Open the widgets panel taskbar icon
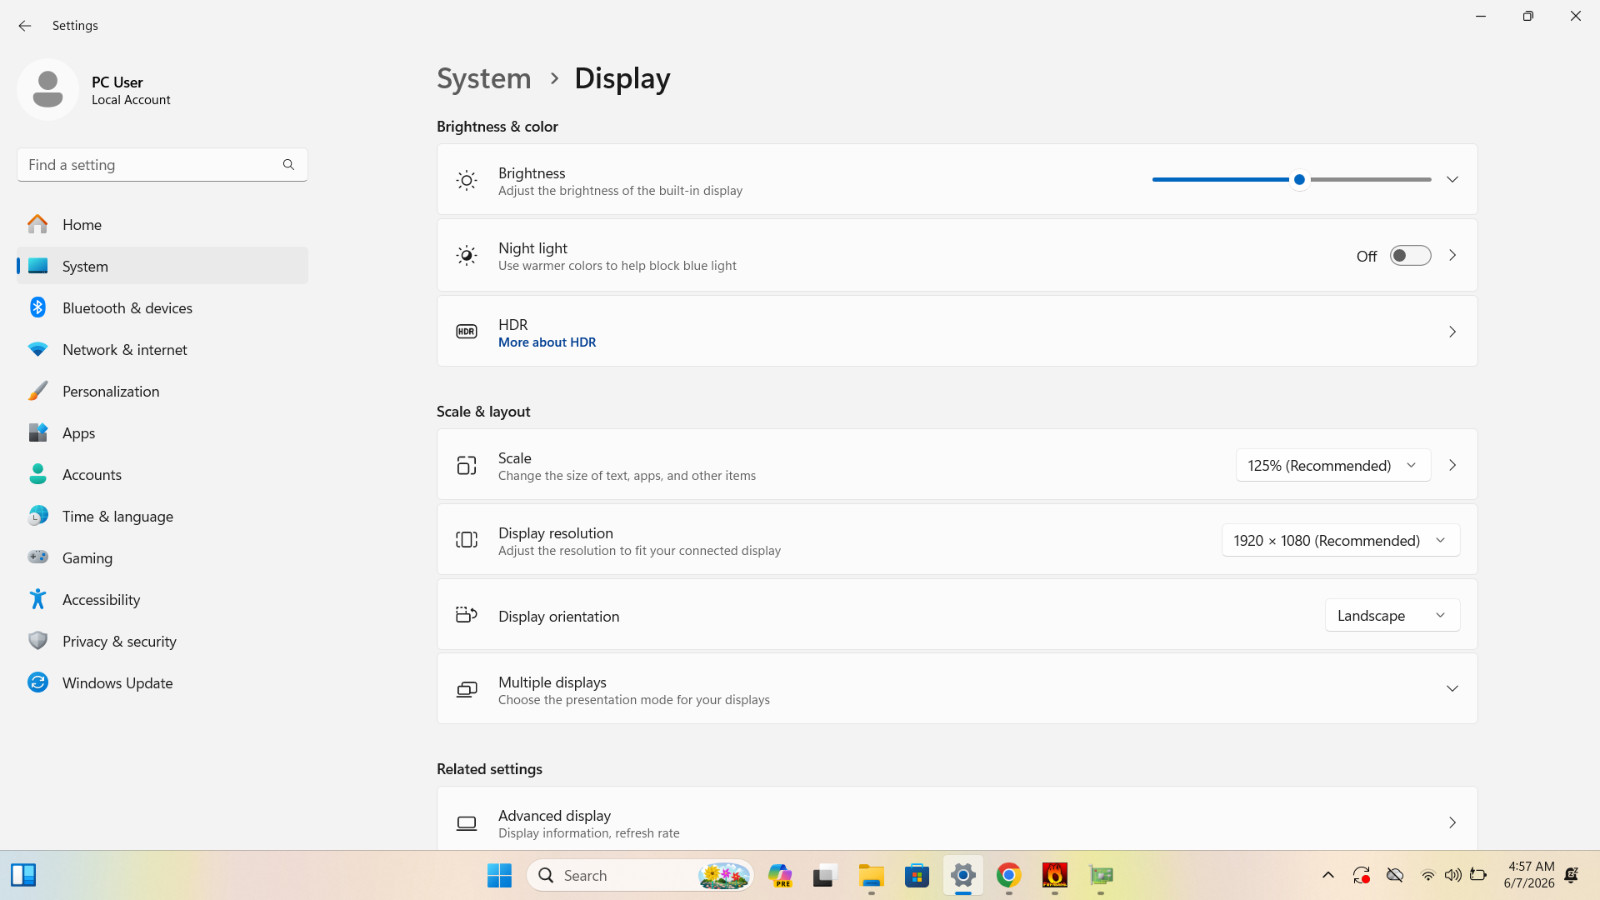 tap(24, 876)
